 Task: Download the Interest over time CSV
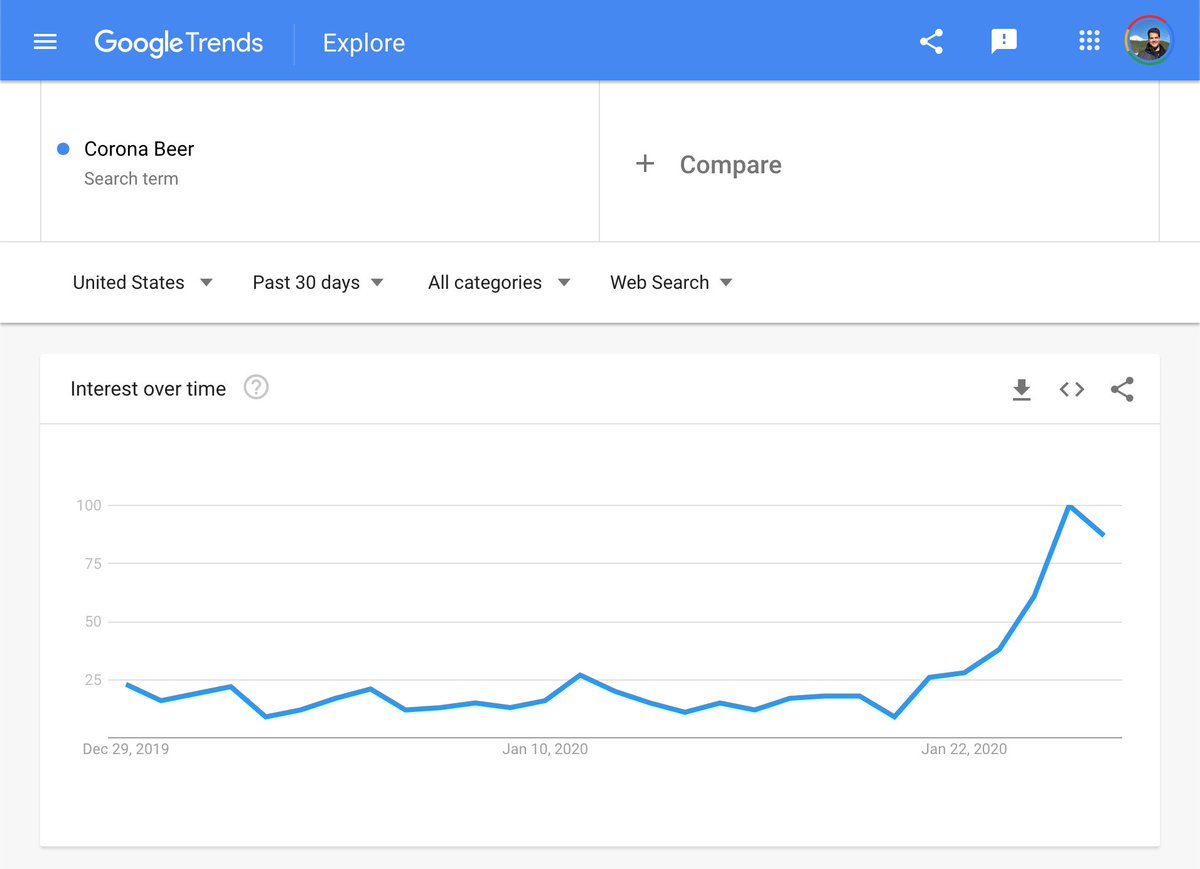point(1021,389)
